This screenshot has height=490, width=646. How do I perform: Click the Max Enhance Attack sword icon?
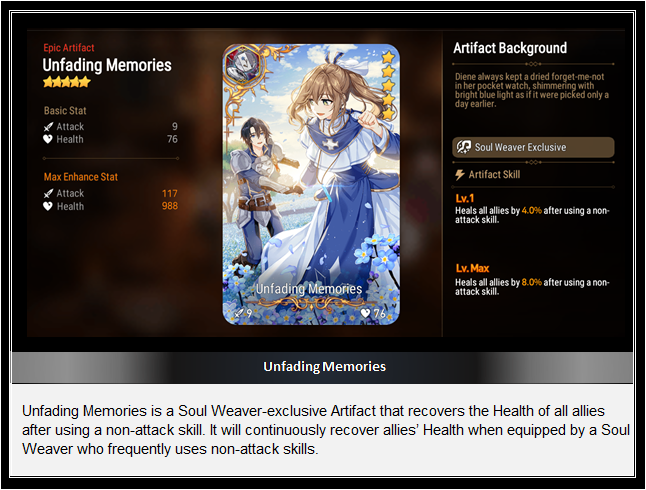(x=48, y=193)
